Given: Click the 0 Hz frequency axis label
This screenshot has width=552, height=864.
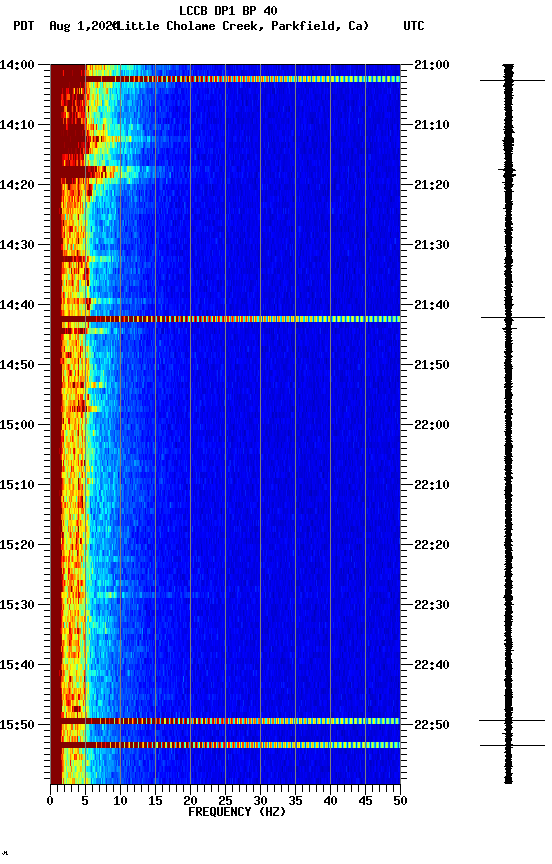Looking at the screenshot, I should coord(50,801).
